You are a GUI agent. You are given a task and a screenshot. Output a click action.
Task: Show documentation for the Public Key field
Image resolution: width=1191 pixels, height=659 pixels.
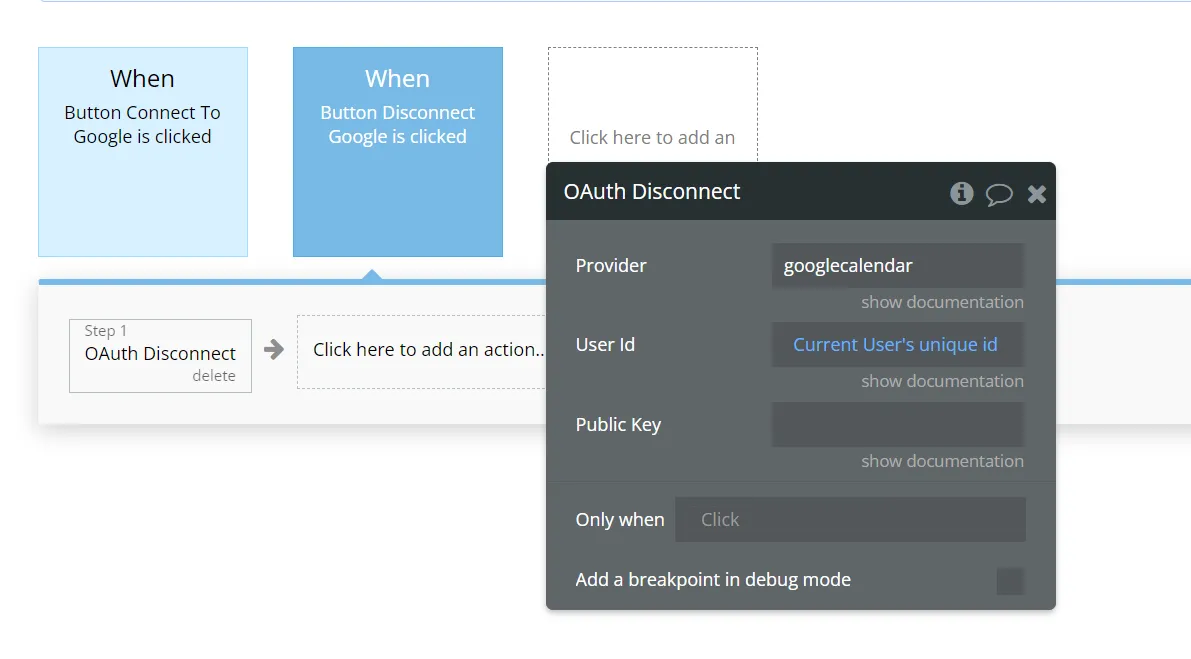click(x=942, y=461)
